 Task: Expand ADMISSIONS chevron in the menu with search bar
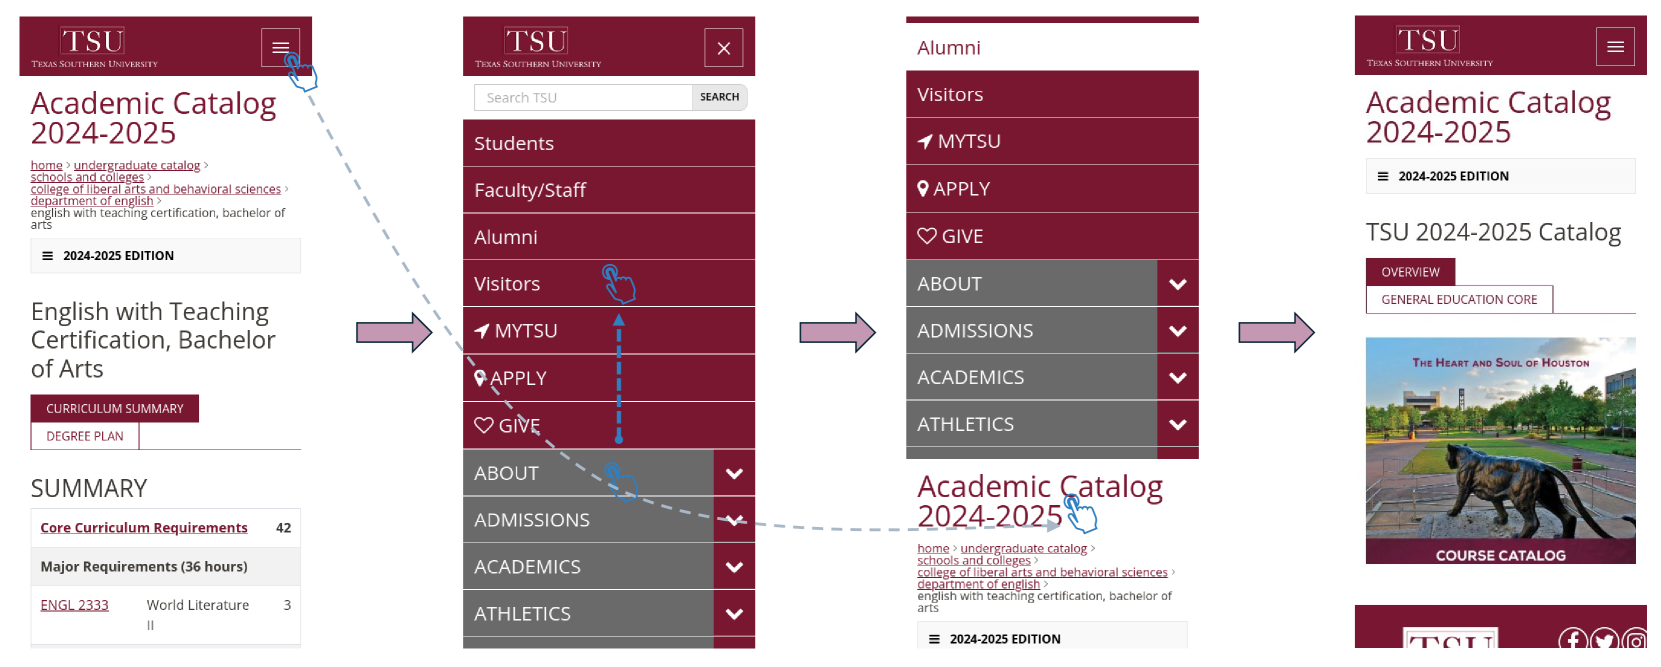734,520
